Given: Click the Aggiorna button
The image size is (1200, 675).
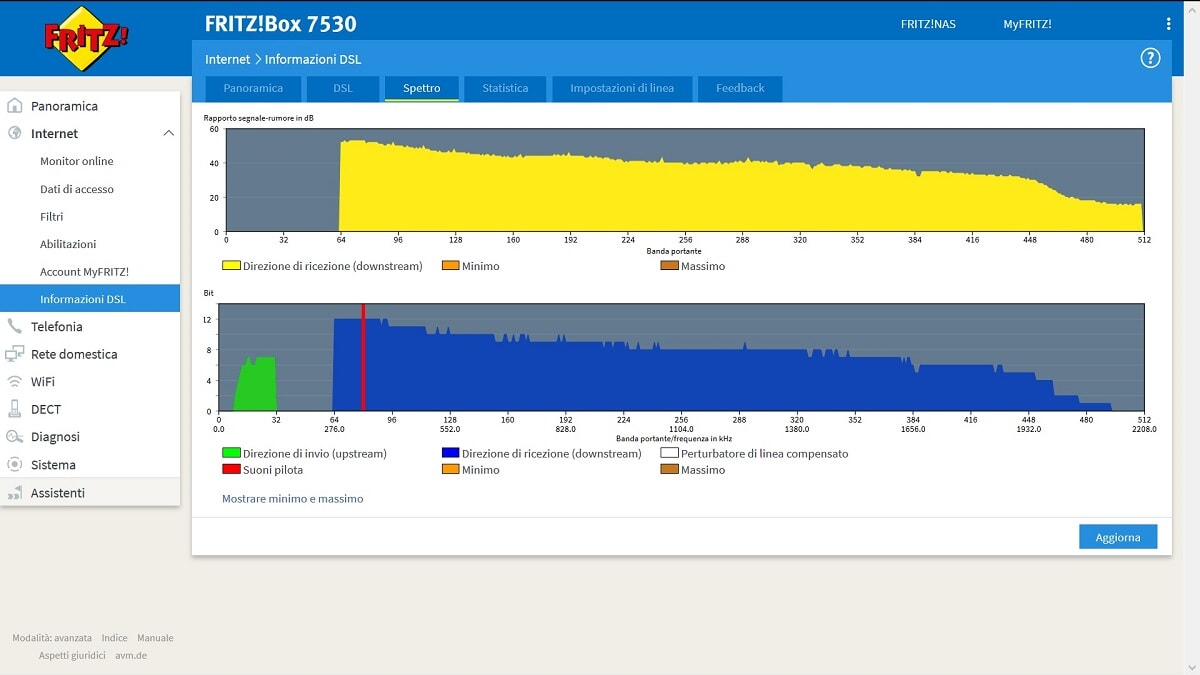Looking at the screenshot, I should pyautogui.click(x=1118, y=537).
